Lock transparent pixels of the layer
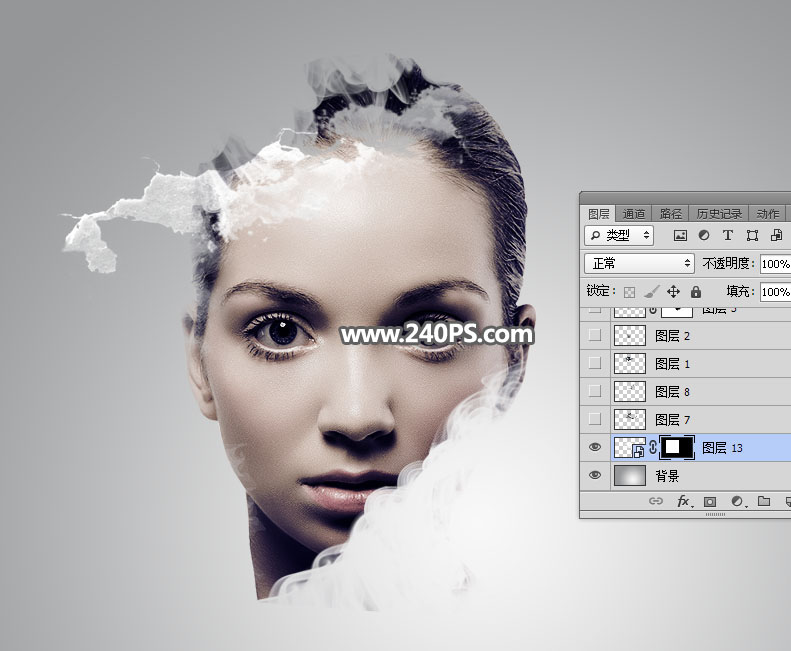 click(x=629, y=292)
